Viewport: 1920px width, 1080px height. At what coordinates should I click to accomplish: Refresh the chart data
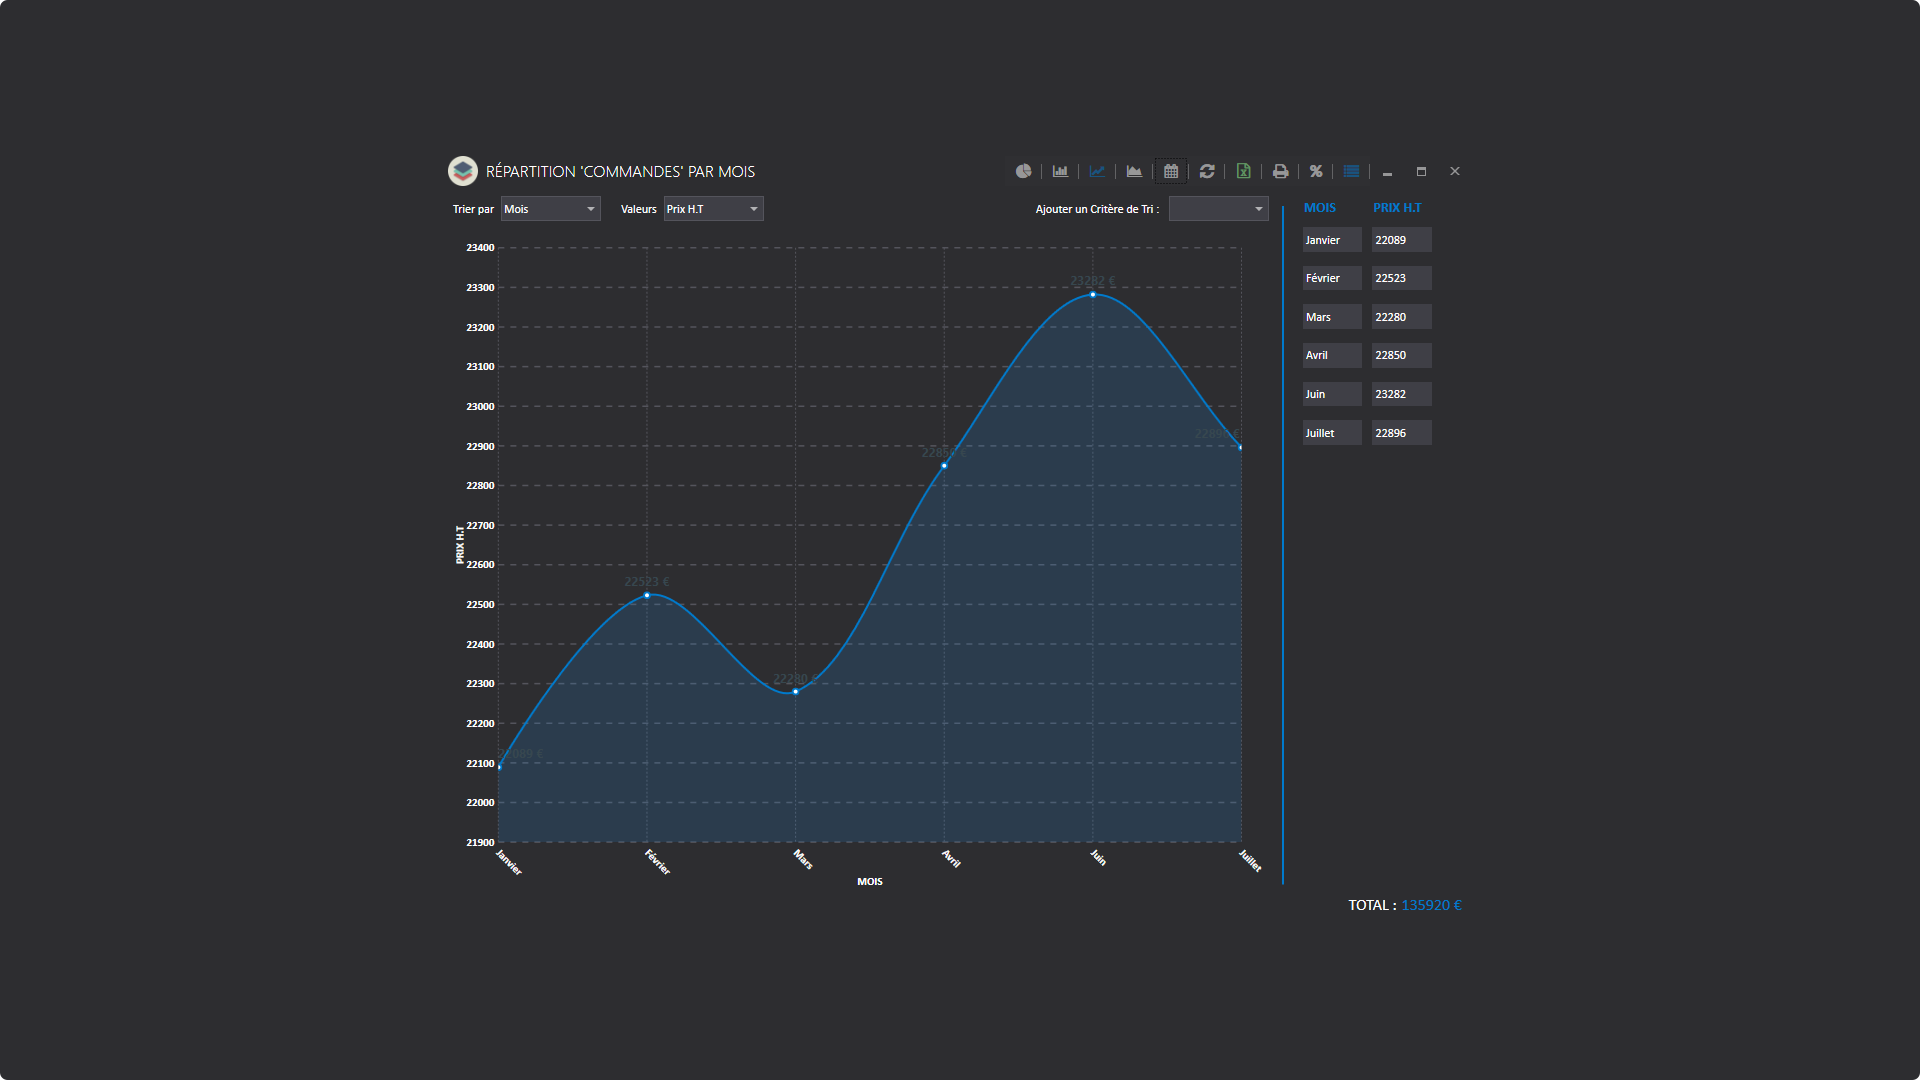tap(1207, 171)
